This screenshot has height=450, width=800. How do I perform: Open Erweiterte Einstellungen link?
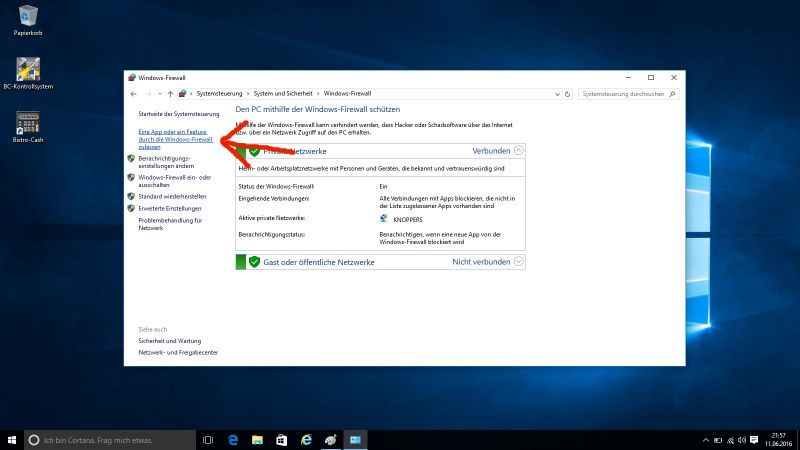(x=170, y=209)
